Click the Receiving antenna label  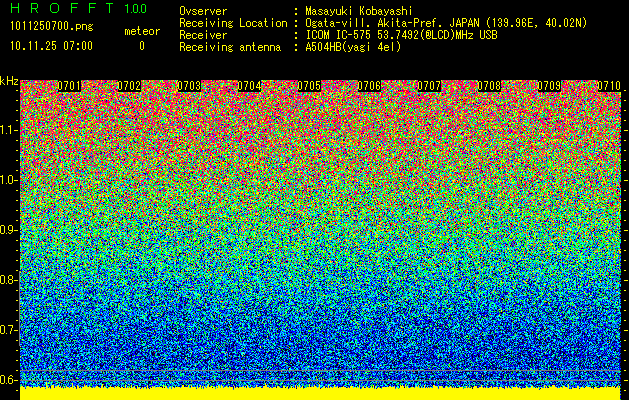pos(230,47)
